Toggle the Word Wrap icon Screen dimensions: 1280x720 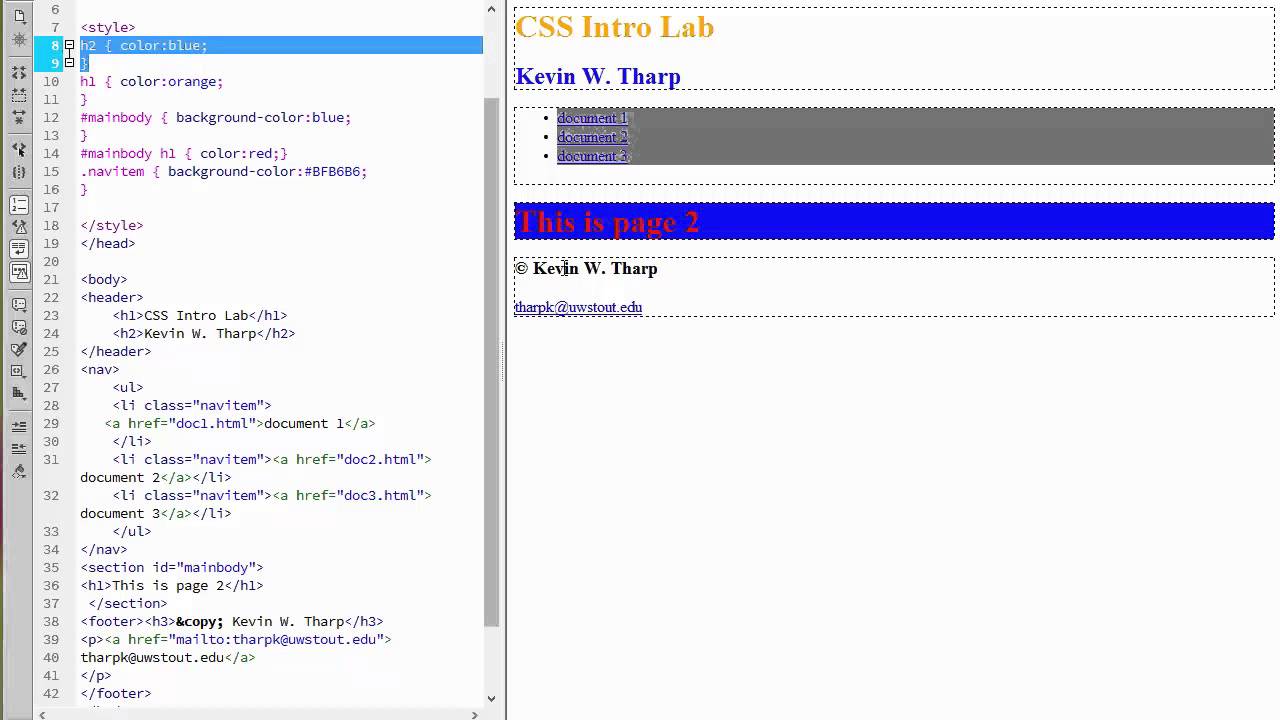point(19,249)
